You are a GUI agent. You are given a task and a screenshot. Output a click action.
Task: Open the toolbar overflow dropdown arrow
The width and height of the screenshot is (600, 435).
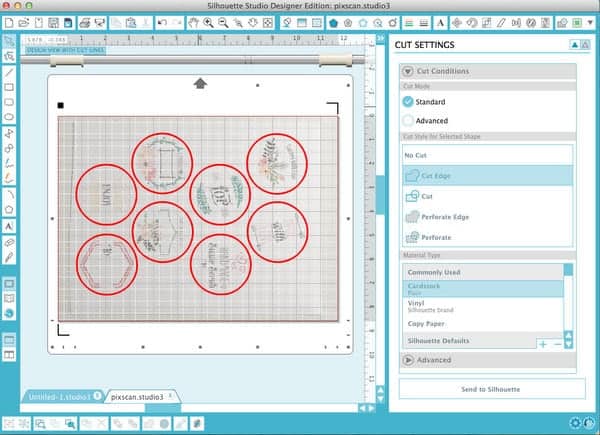point(590,23)
